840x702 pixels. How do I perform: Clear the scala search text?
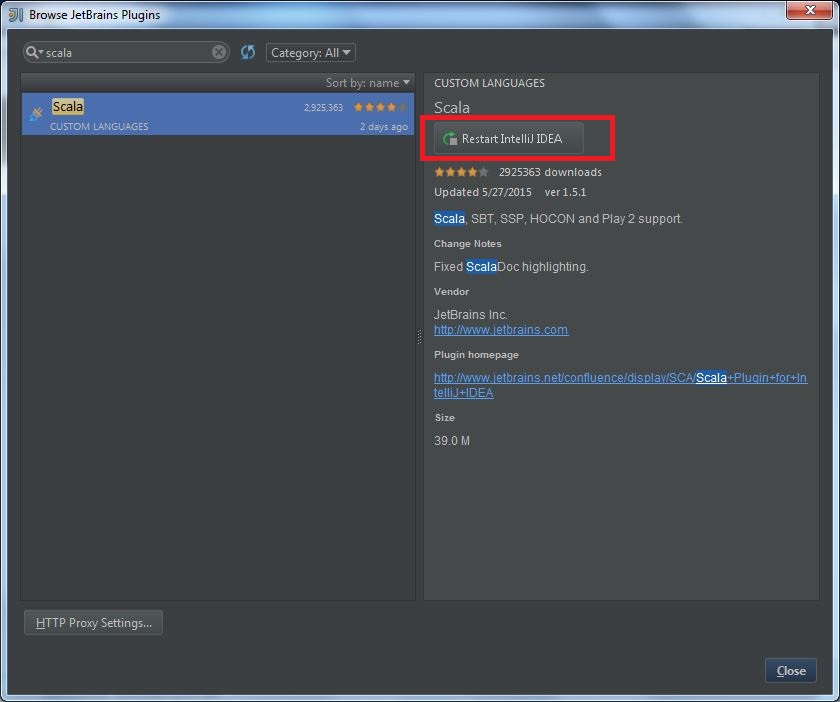click(x=219, y=52)
